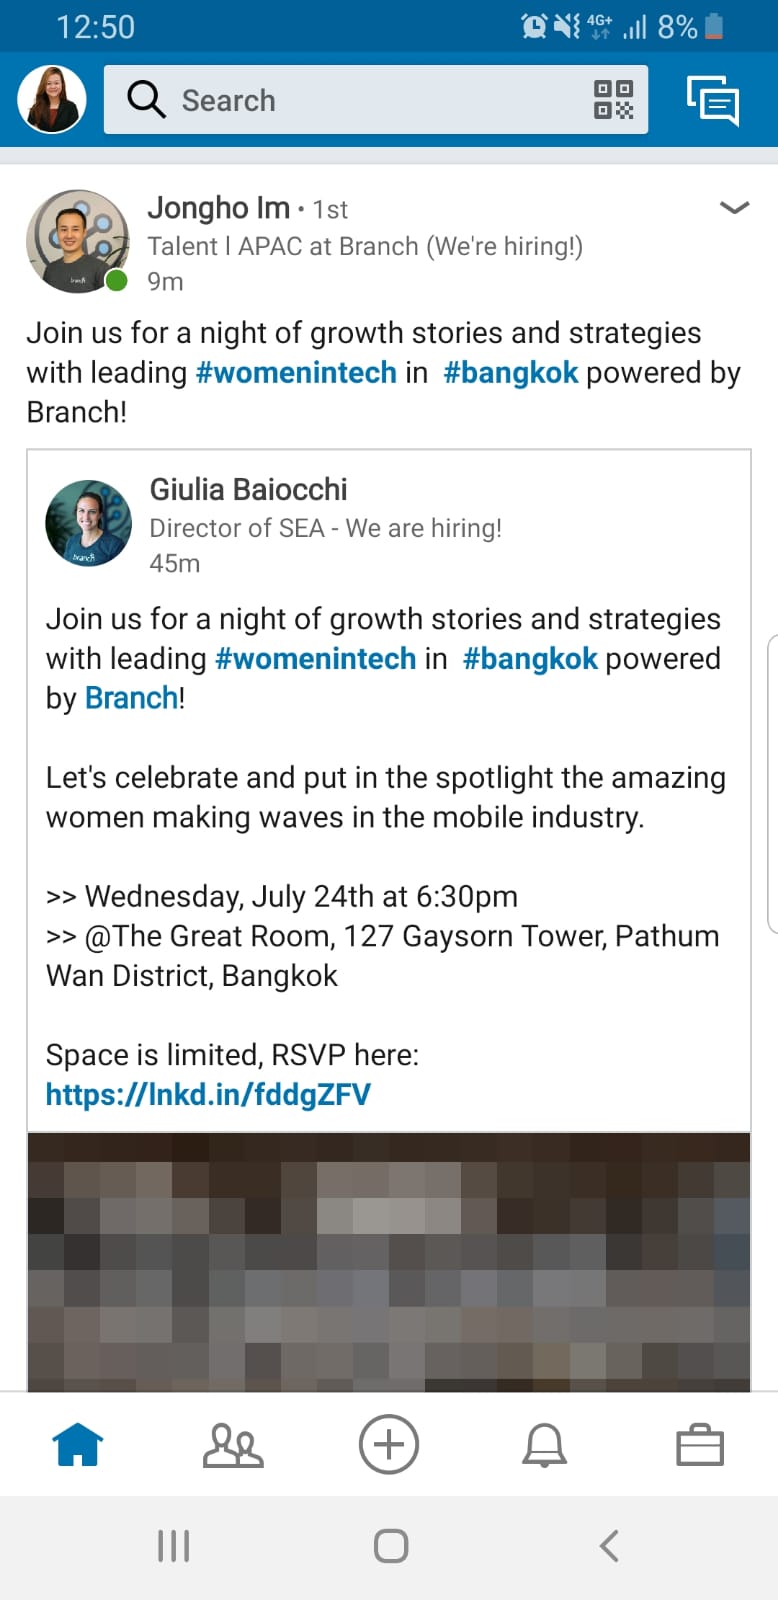
Task: Open the pixelated event image
Action: coord(388,1260)
